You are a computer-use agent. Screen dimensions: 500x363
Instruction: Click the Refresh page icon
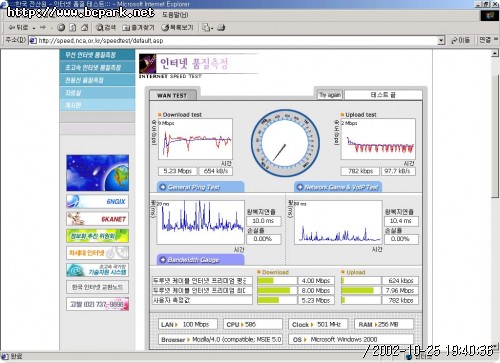point(73,28)
